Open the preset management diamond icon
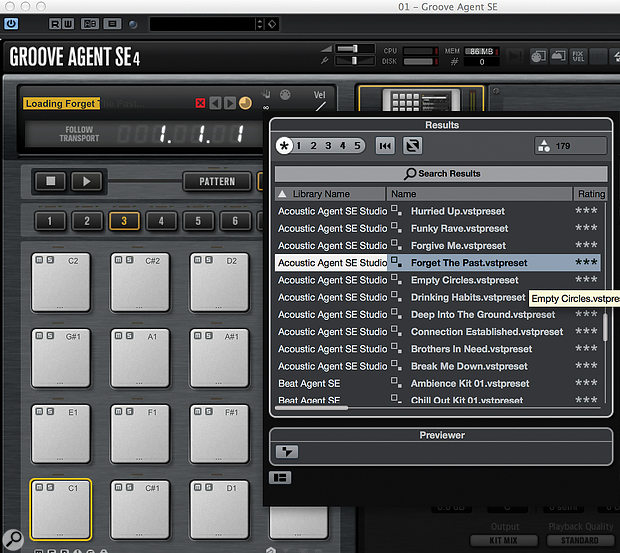 point(272,24)
